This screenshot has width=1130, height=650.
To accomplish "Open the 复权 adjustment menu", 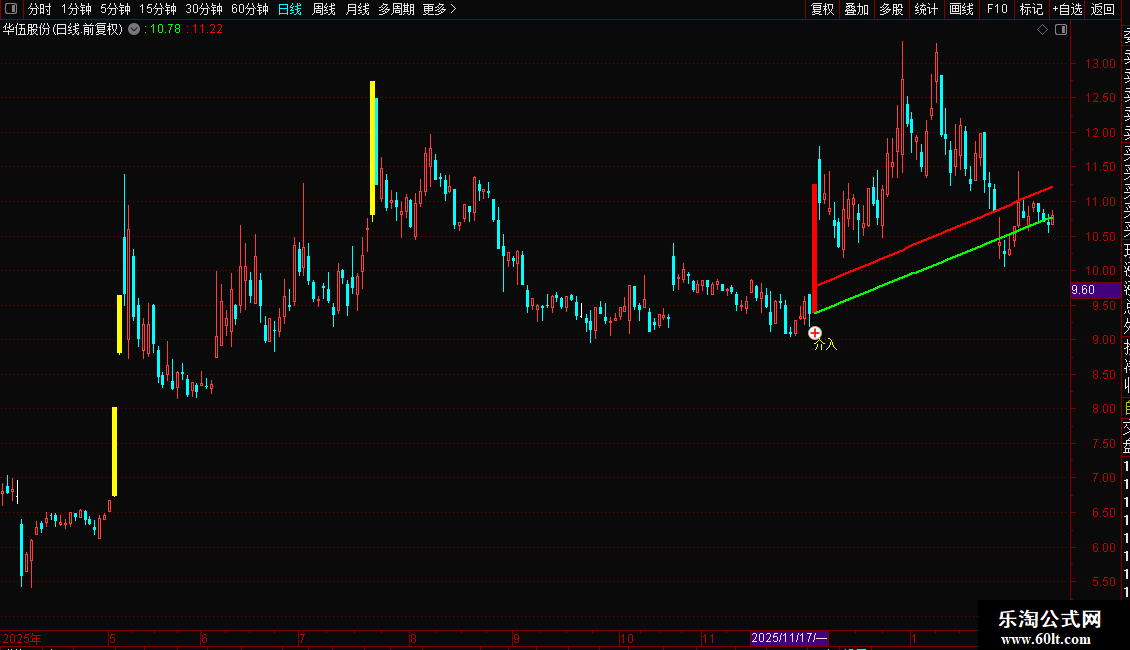I will tap(822, 9).
